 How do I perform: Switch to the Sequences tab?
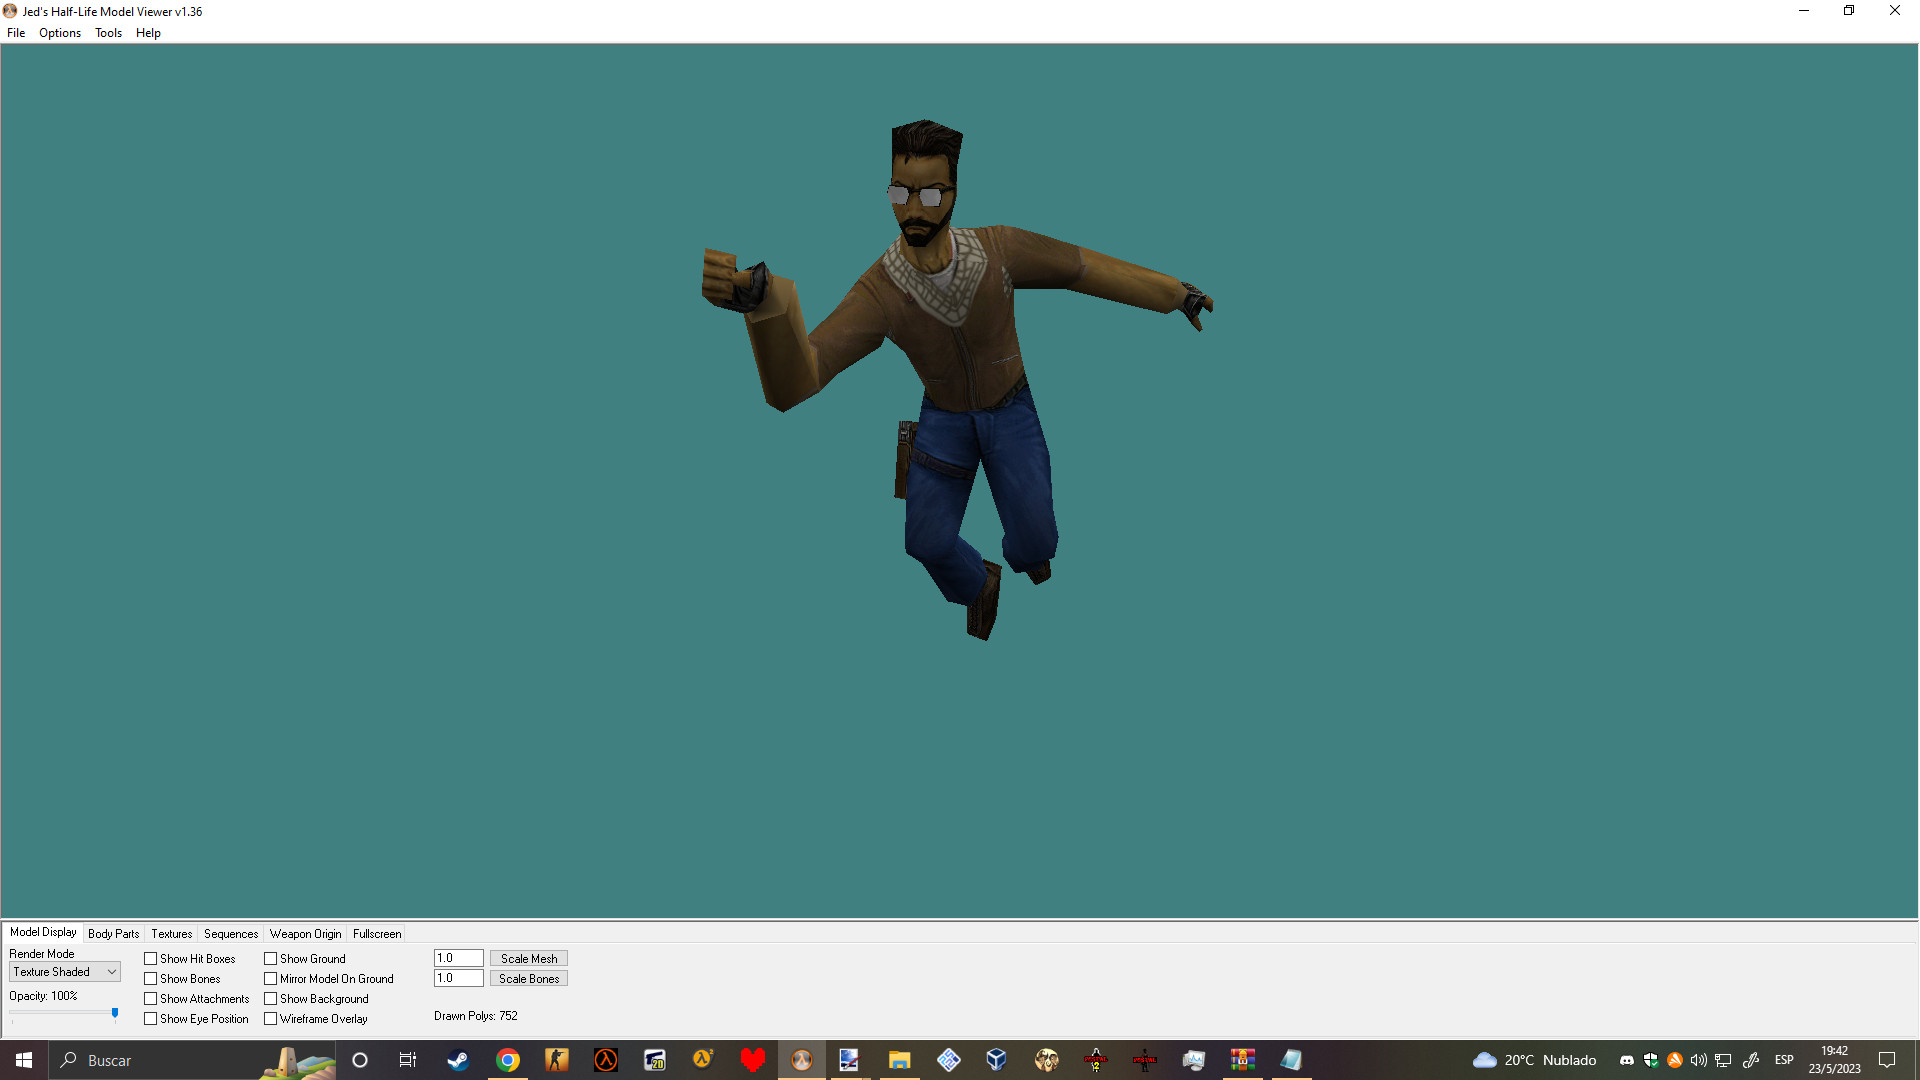(x=231, y=934)
